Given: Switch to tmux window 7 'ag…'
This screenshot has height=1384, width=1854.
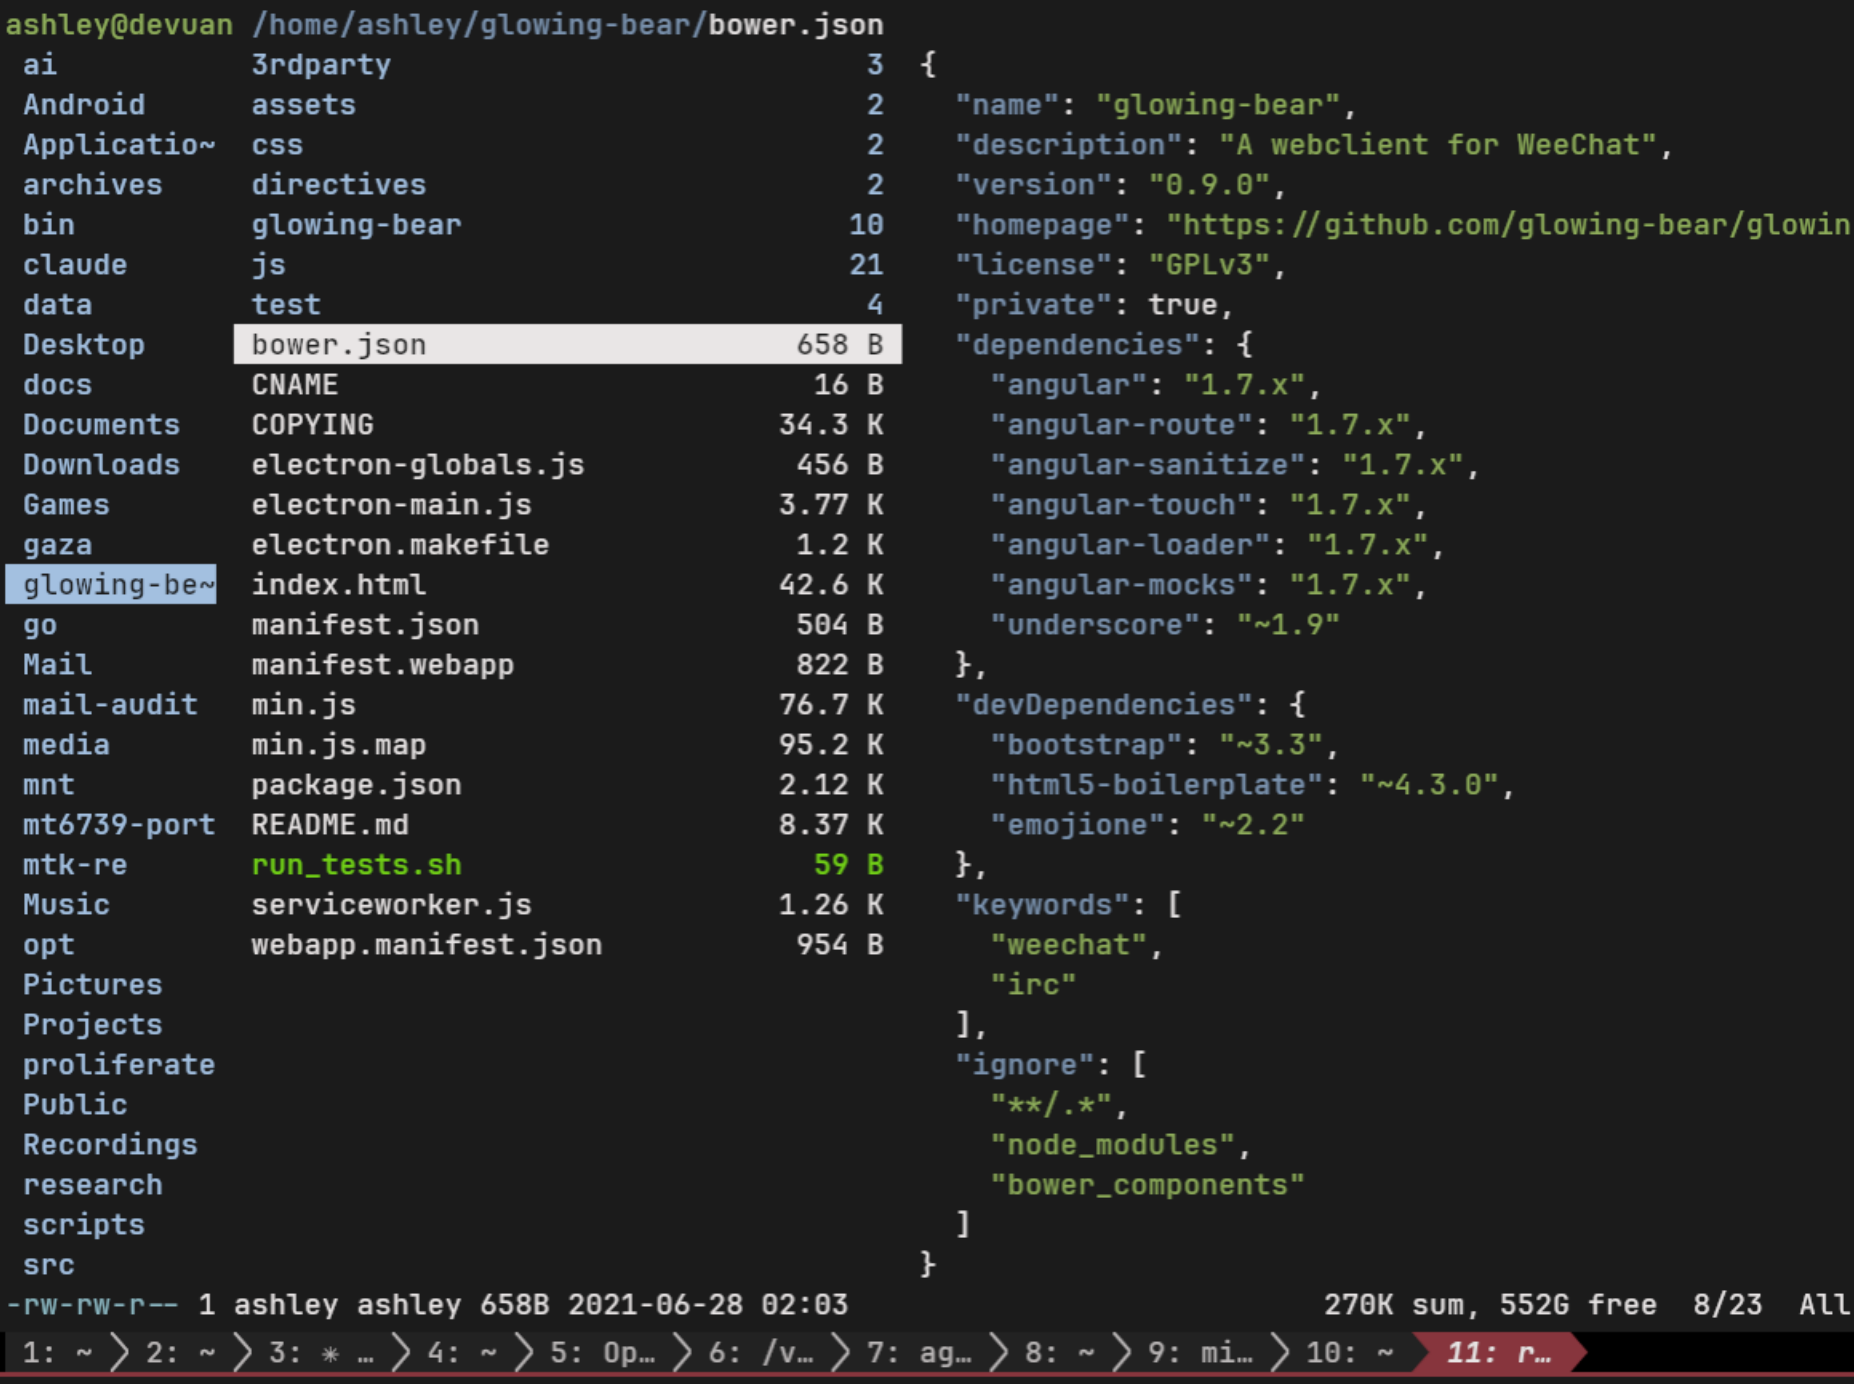Looking at the screenshot, I should [919, 1353].
